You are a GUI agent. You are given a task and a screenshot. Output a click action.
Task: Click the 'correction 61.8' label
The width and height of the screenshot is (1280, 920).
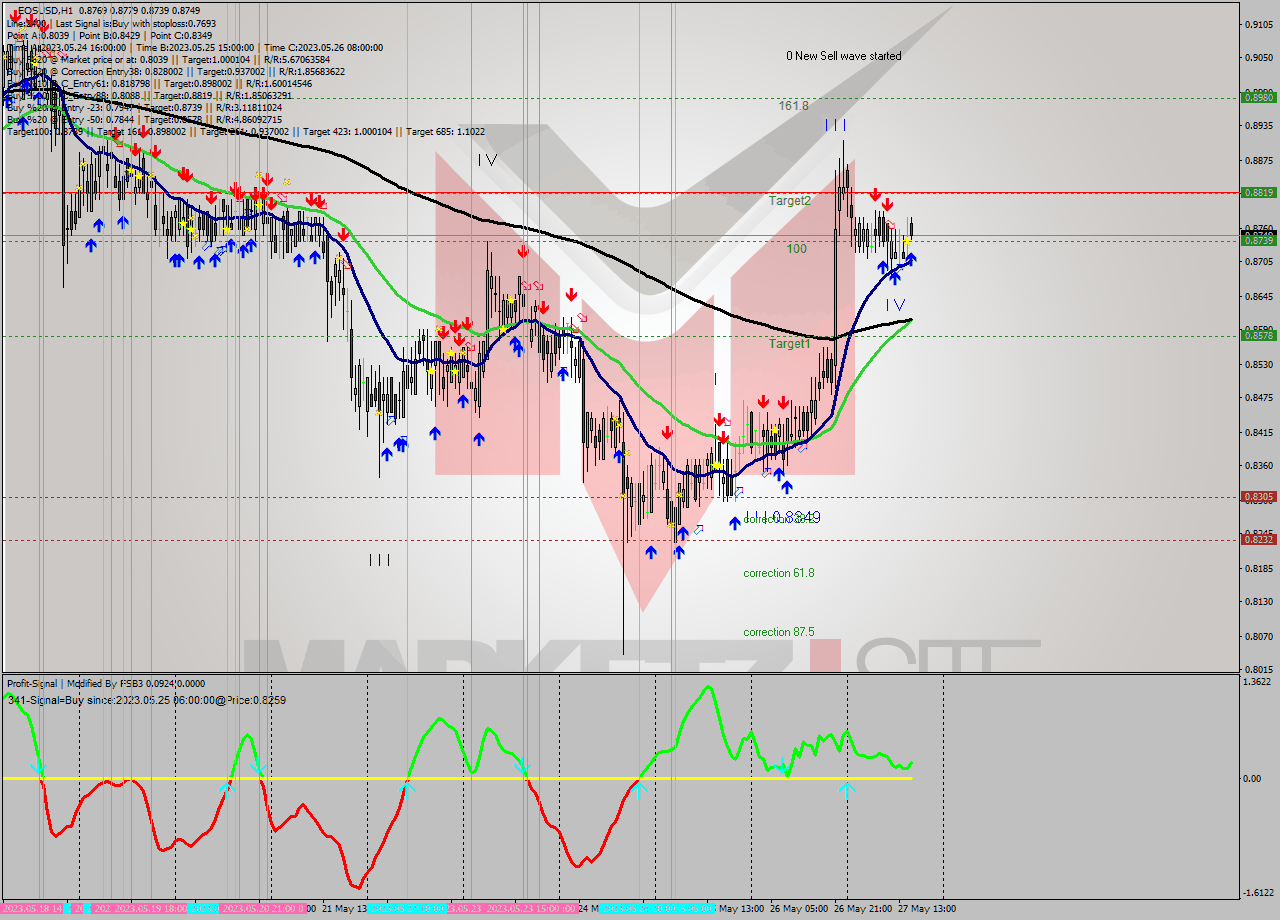tap(778, 573)
